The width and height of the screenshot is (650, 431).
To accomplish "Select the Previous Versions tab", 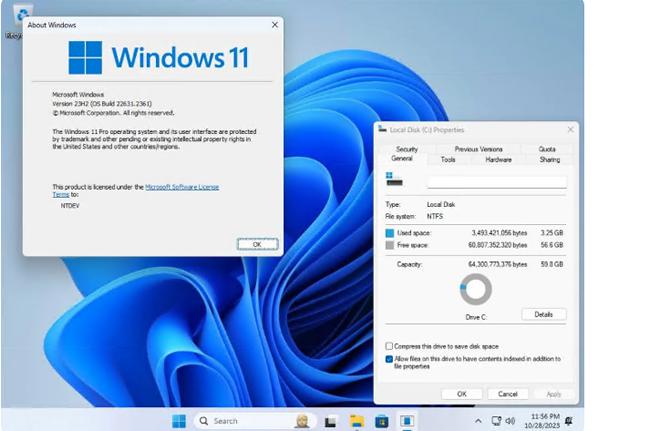I will (x=478, y=149).
